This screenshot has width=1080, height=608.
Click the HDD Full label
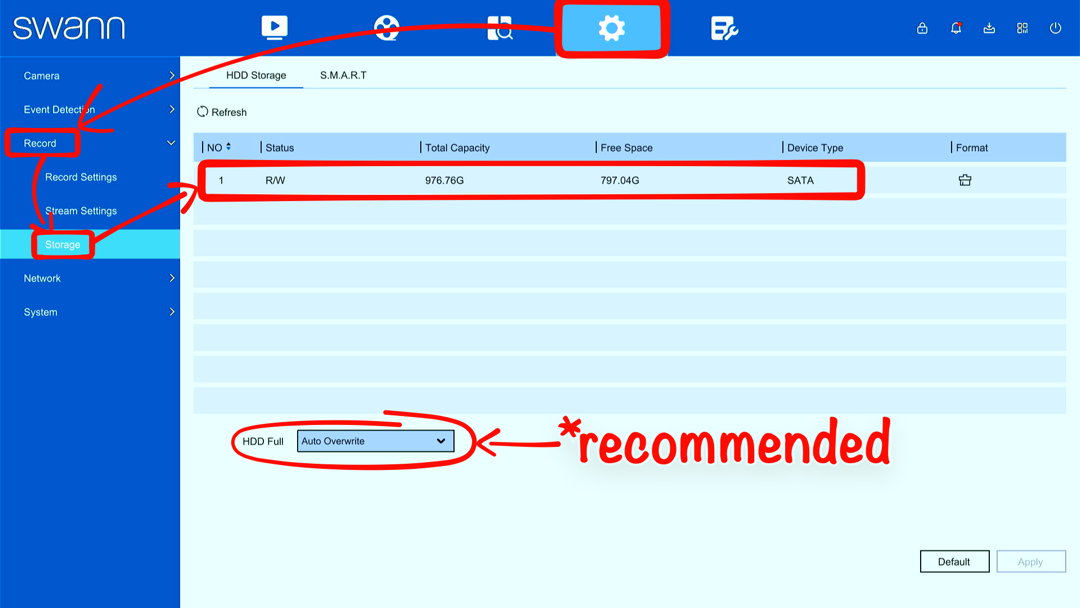262,441
